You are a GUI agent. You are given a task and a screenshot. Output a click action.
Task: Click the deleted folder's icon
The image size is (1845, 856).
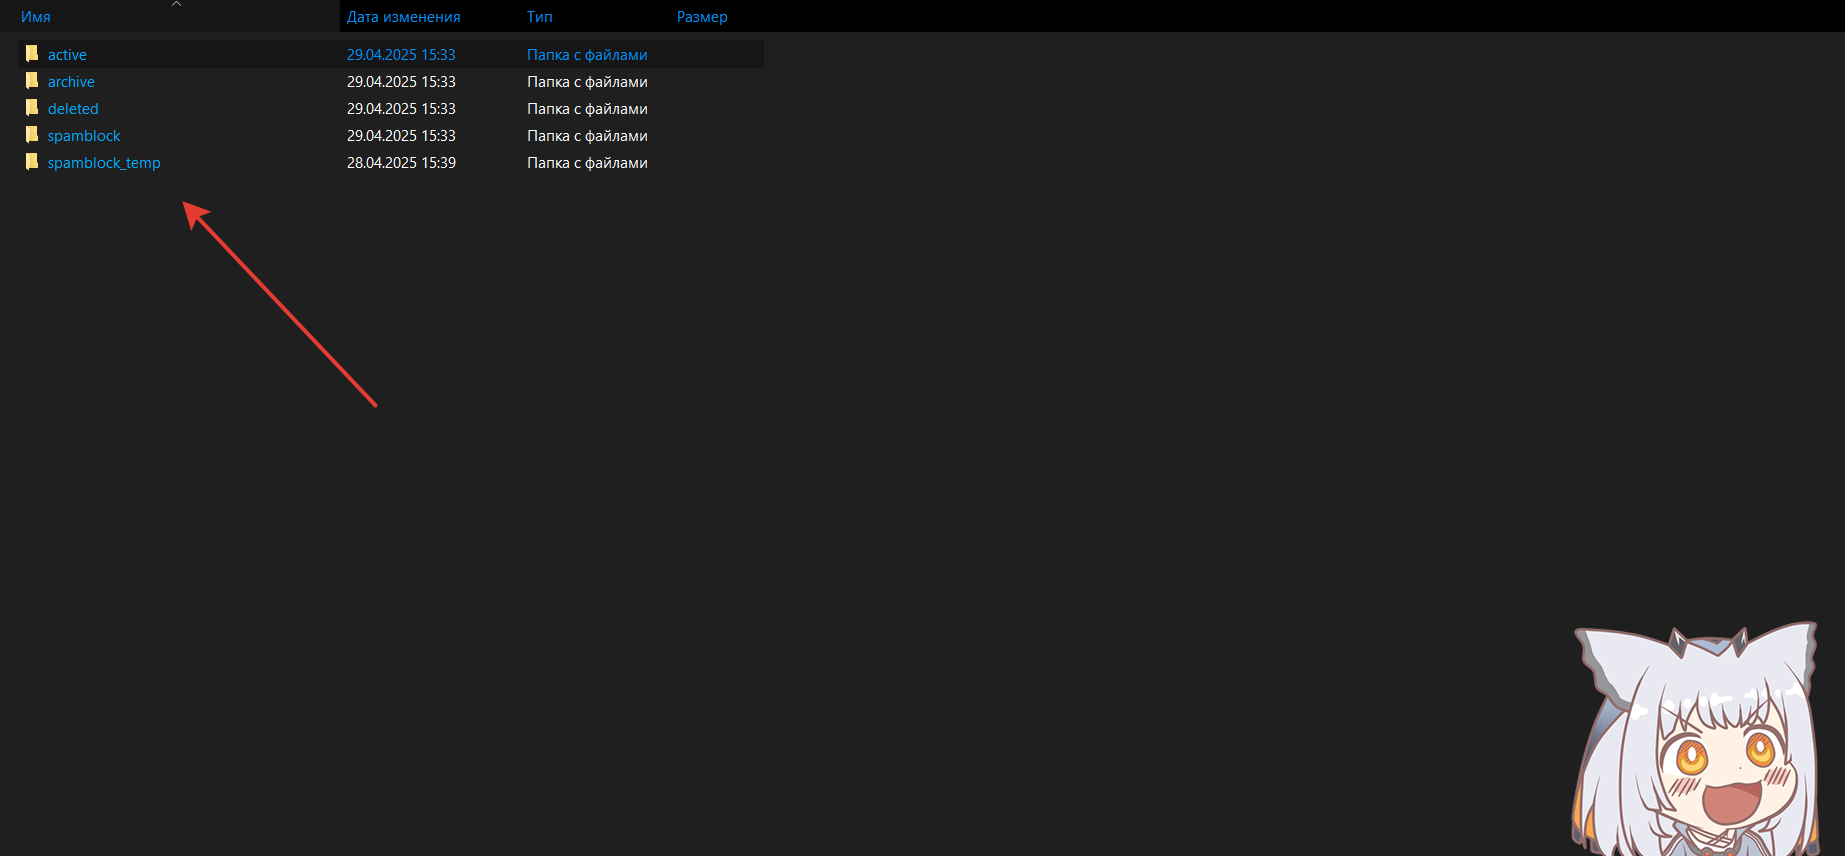pos(32,108)
